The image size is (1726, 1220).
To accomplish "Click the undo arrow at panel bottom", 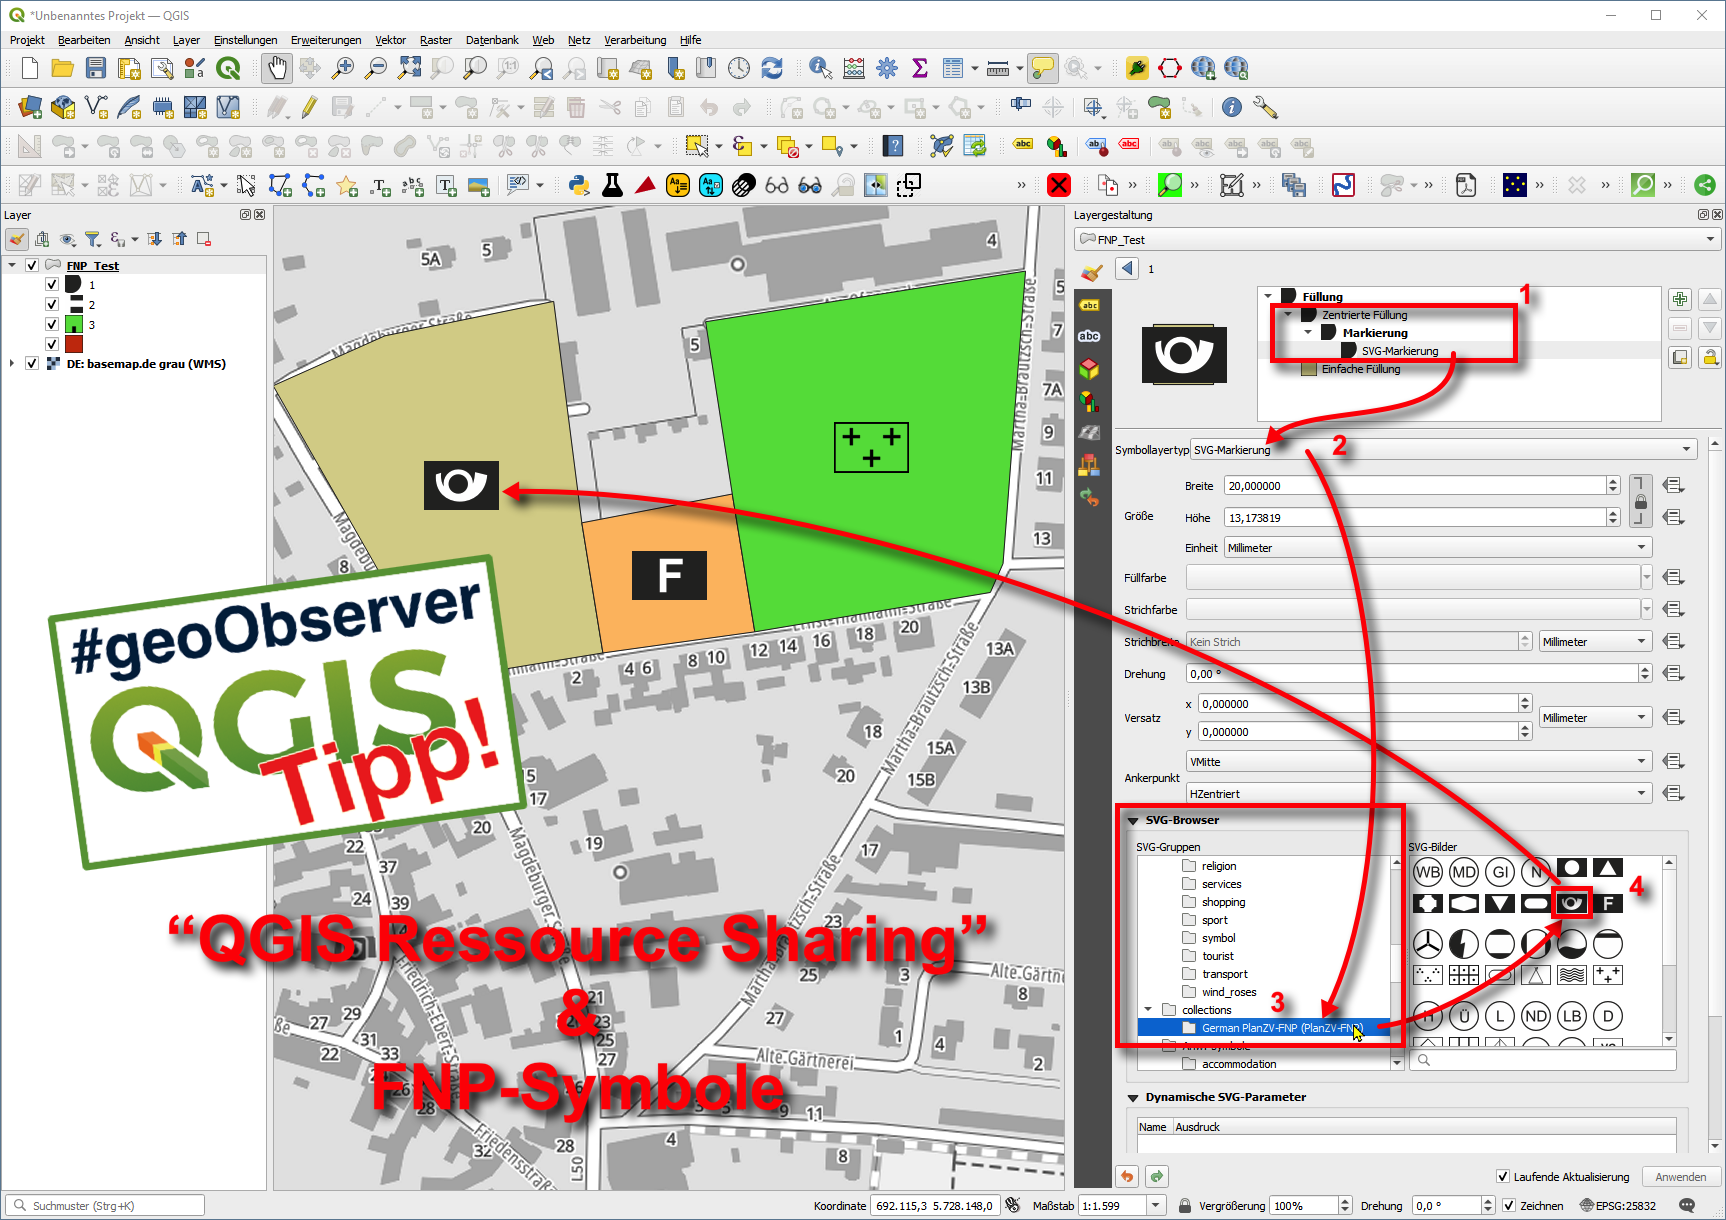I will pyautogui.click(x=1127, y=1176).
